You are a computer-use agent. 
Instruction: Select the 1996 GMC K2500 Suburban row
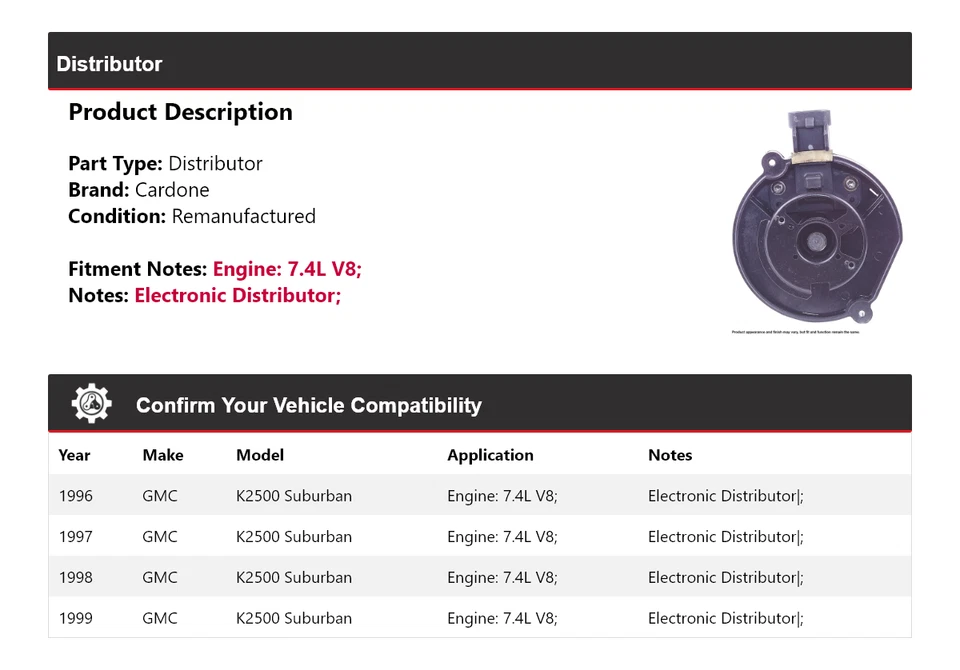click(479, 496)
